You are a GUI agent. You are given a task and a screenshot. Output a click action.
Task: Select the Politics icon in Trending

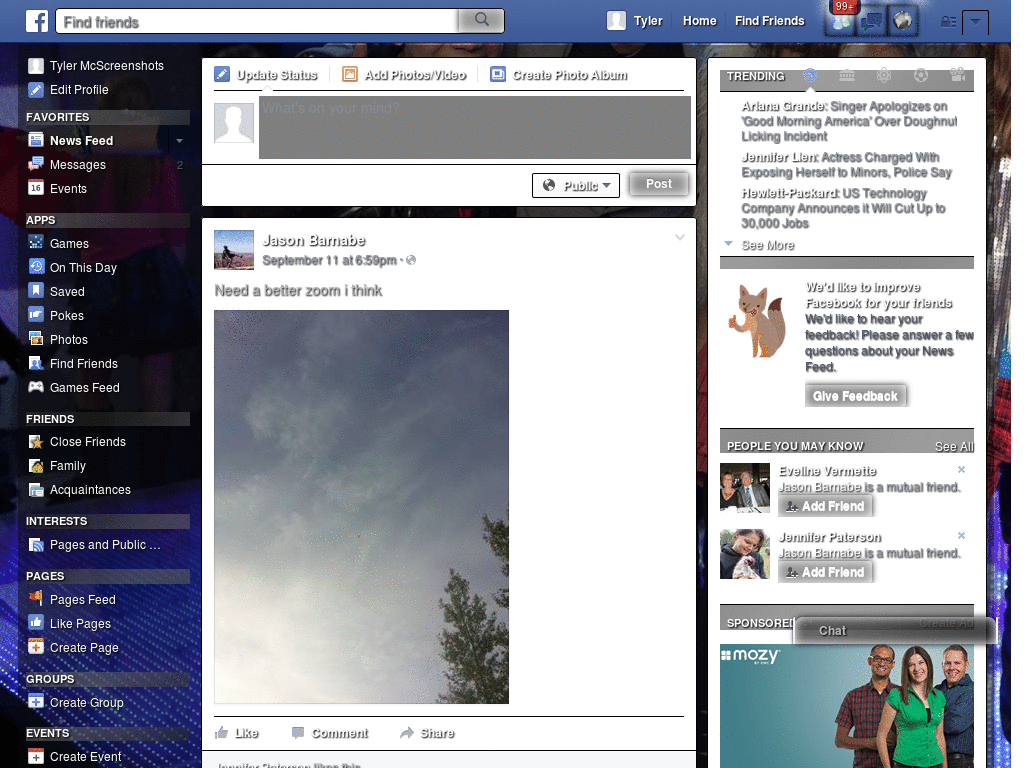point(847,76)
